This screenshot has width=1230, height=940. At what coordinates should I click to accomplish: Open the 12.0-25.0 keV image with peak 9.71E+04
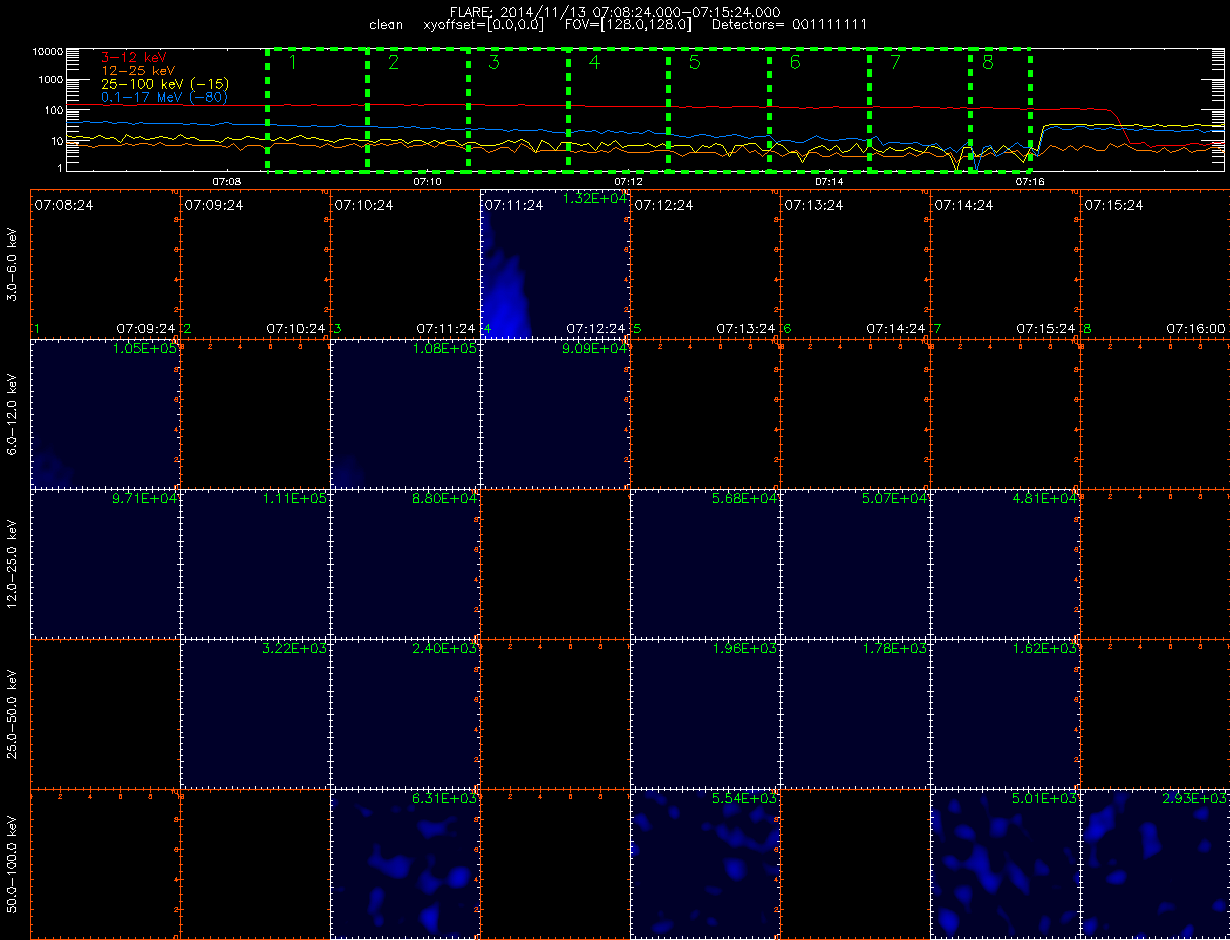tap(105, 564)
